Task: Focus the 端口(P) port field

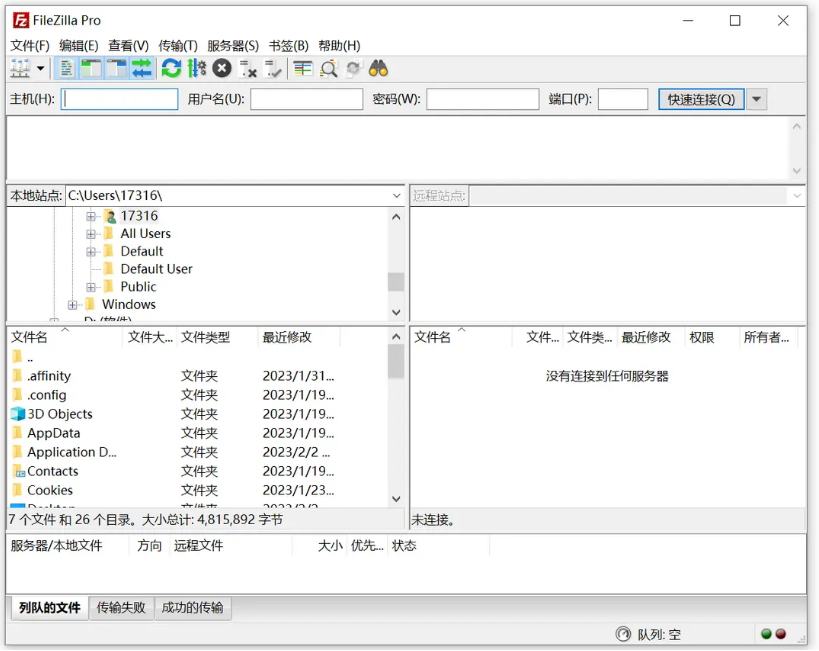Action: tap(623, 99)
